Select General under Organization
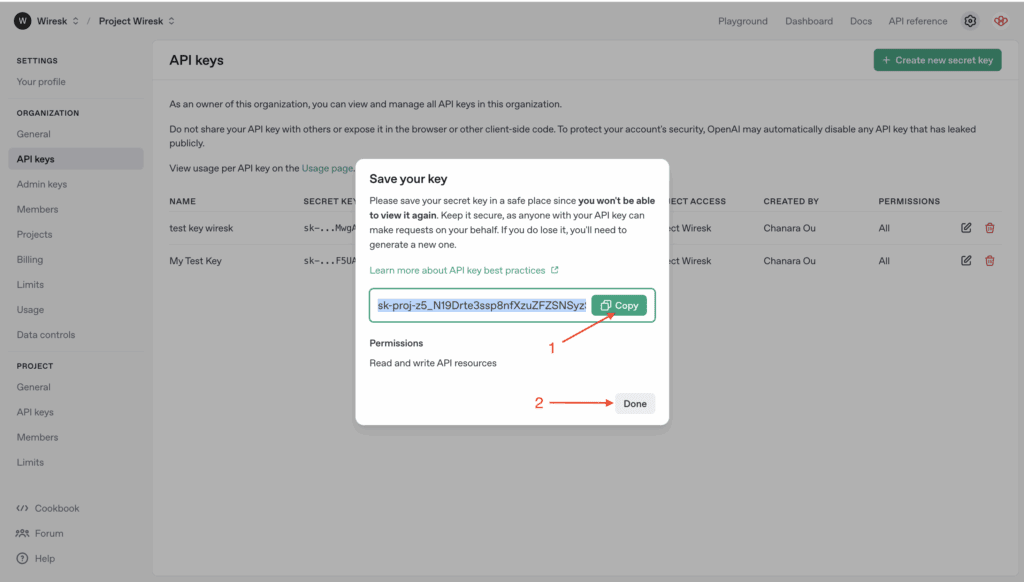Viewport: 1024px width, 582px height. point(33,134)
